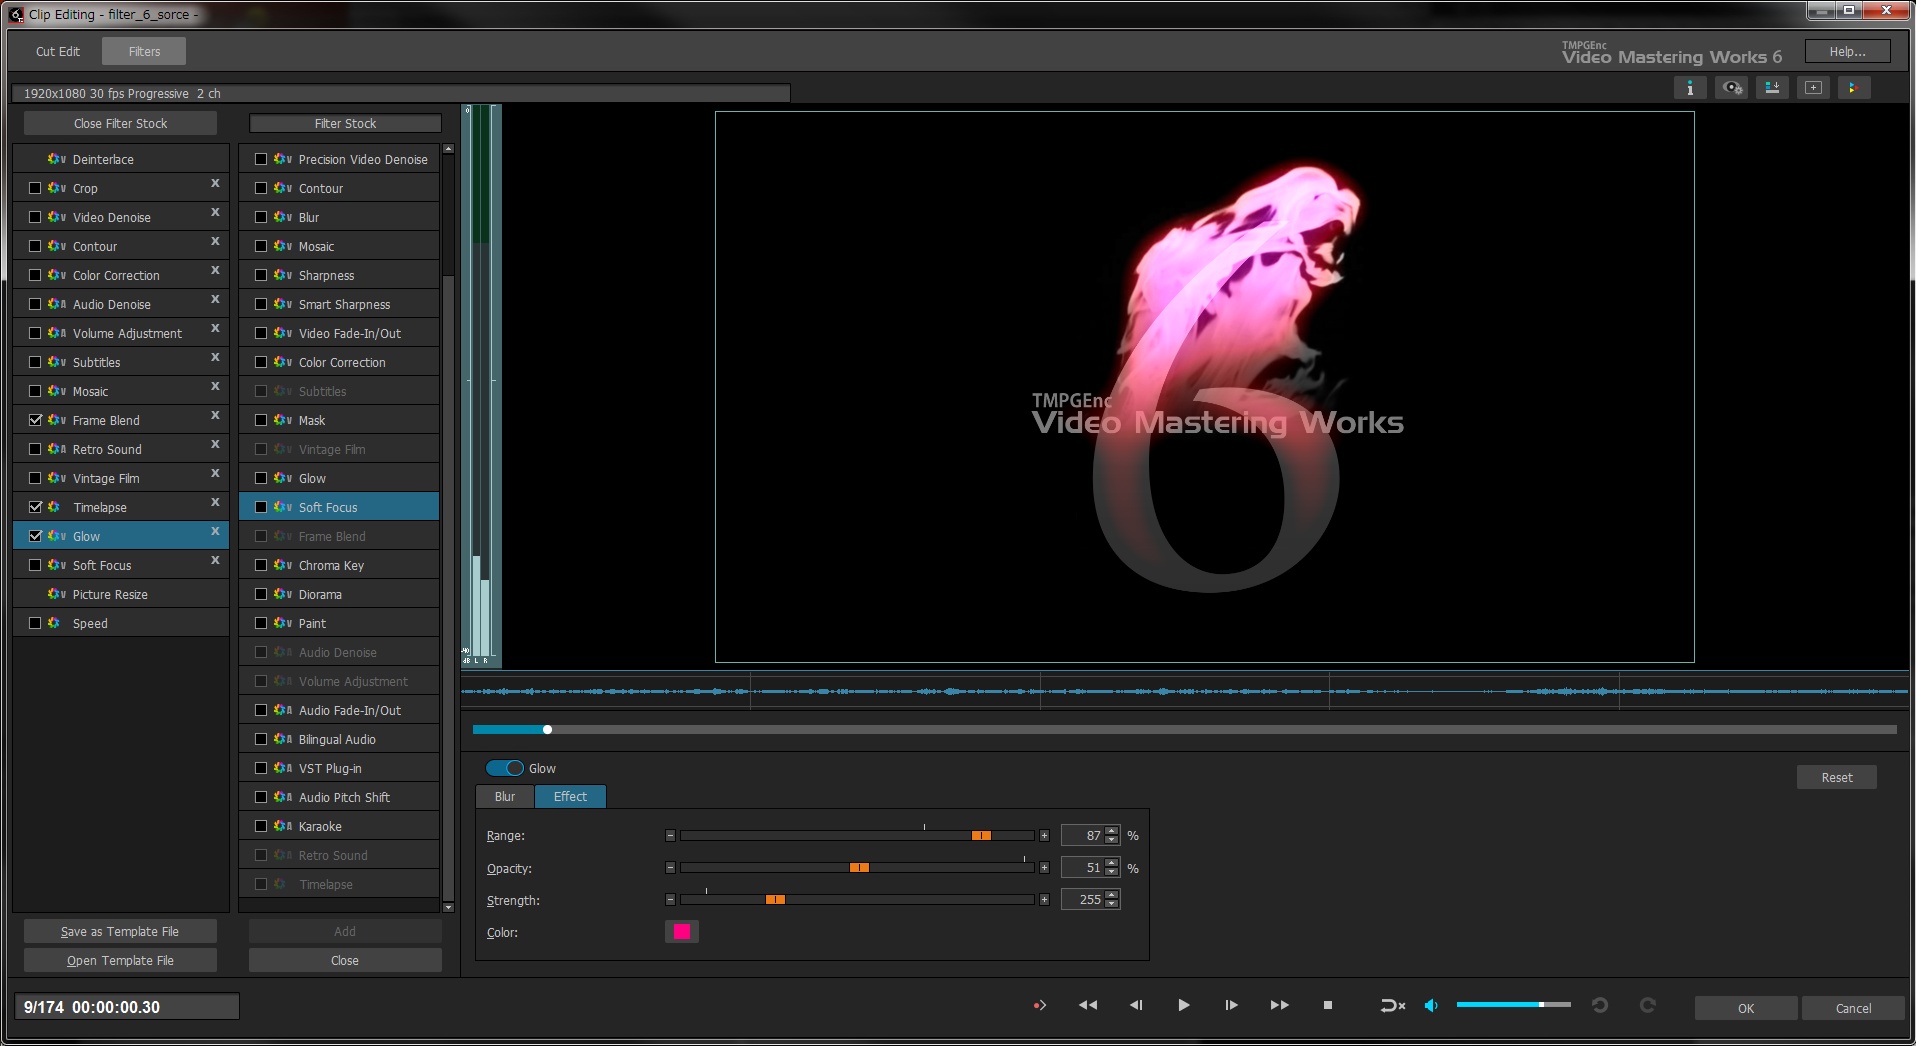The width and height of the screenshot is (1916, 1046).
Task: Remove the Color Correction filter via X
Action: (x=215, y=271)
